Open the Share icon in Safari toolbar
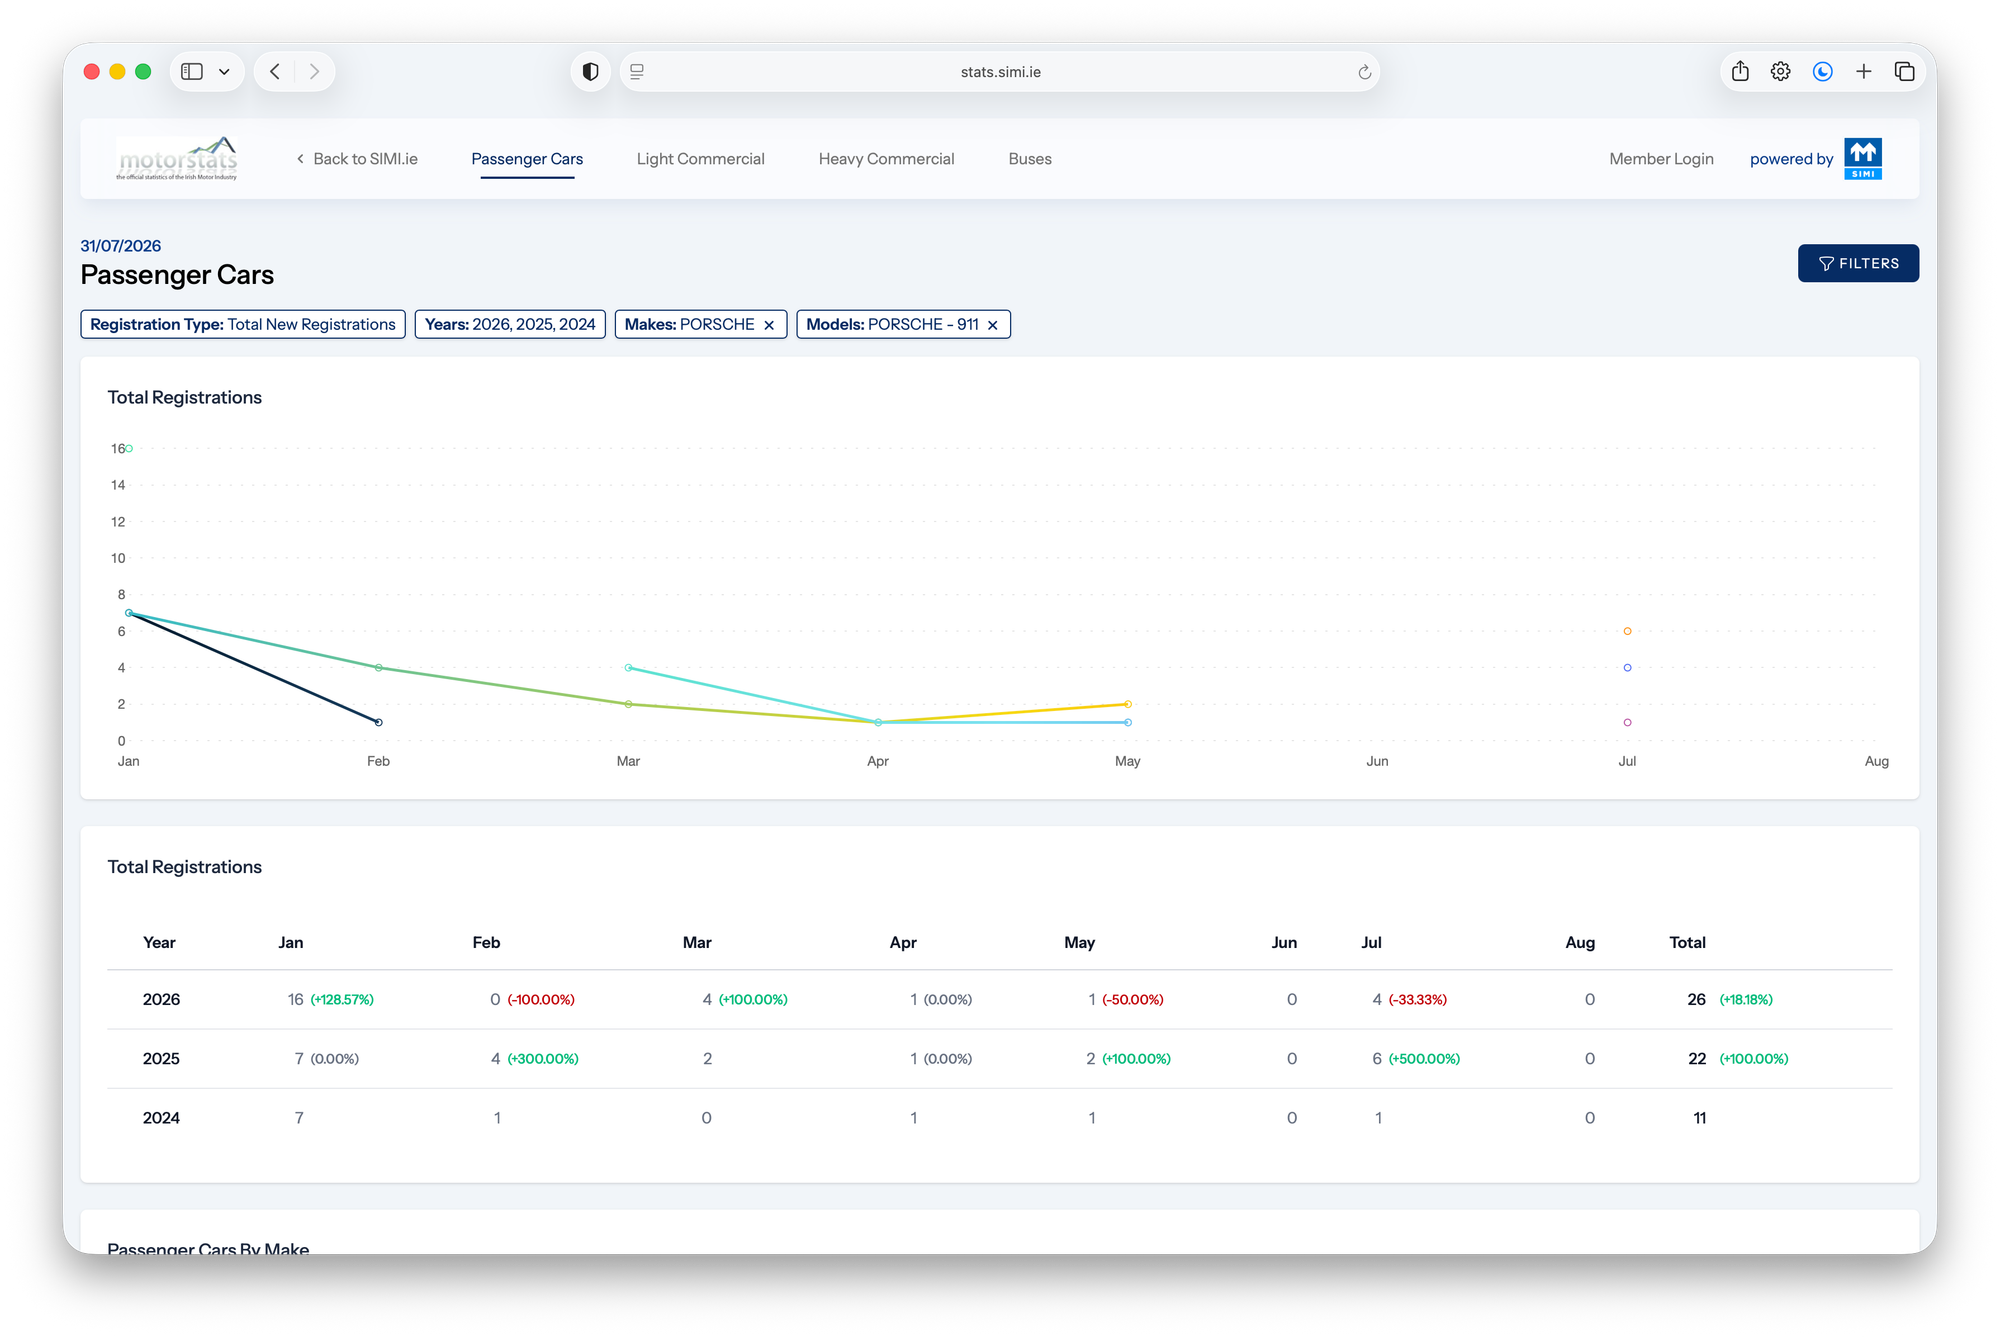Image resolution: width=2000 pixels, height=1337 pixels. pyautogui.click(x=1740, y=72)
